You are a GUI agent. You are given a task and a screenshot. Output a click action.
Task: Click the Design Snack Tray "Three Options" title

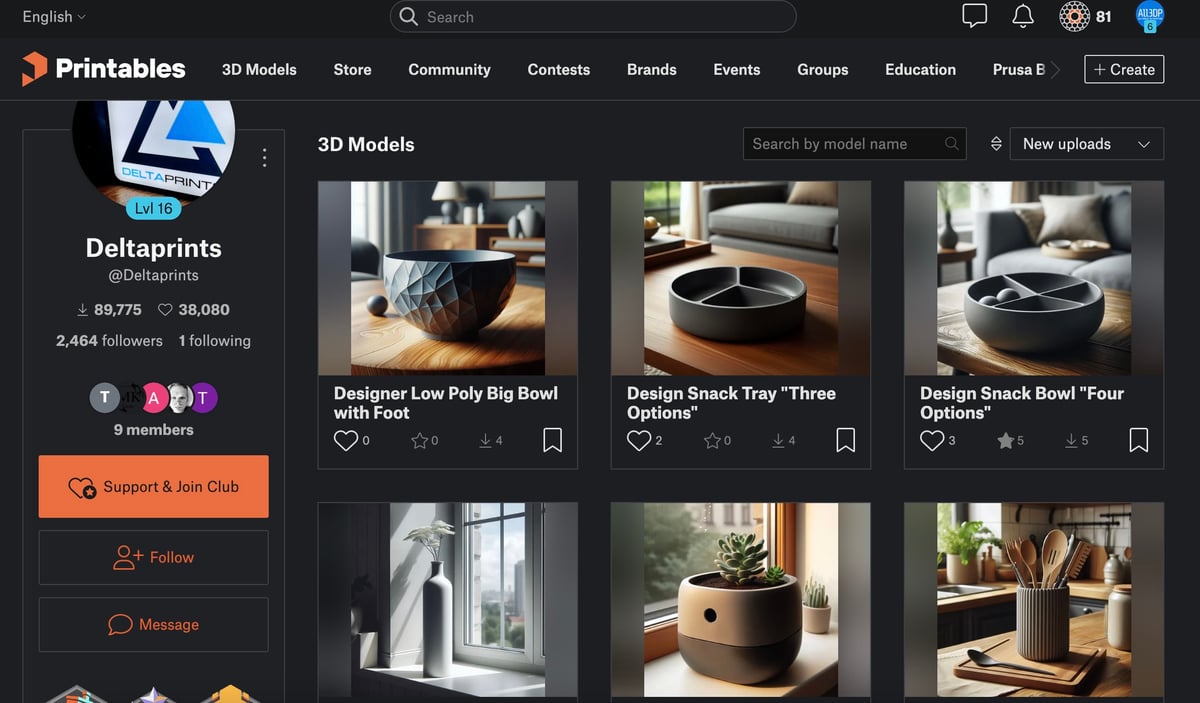(x=731, y=403)
